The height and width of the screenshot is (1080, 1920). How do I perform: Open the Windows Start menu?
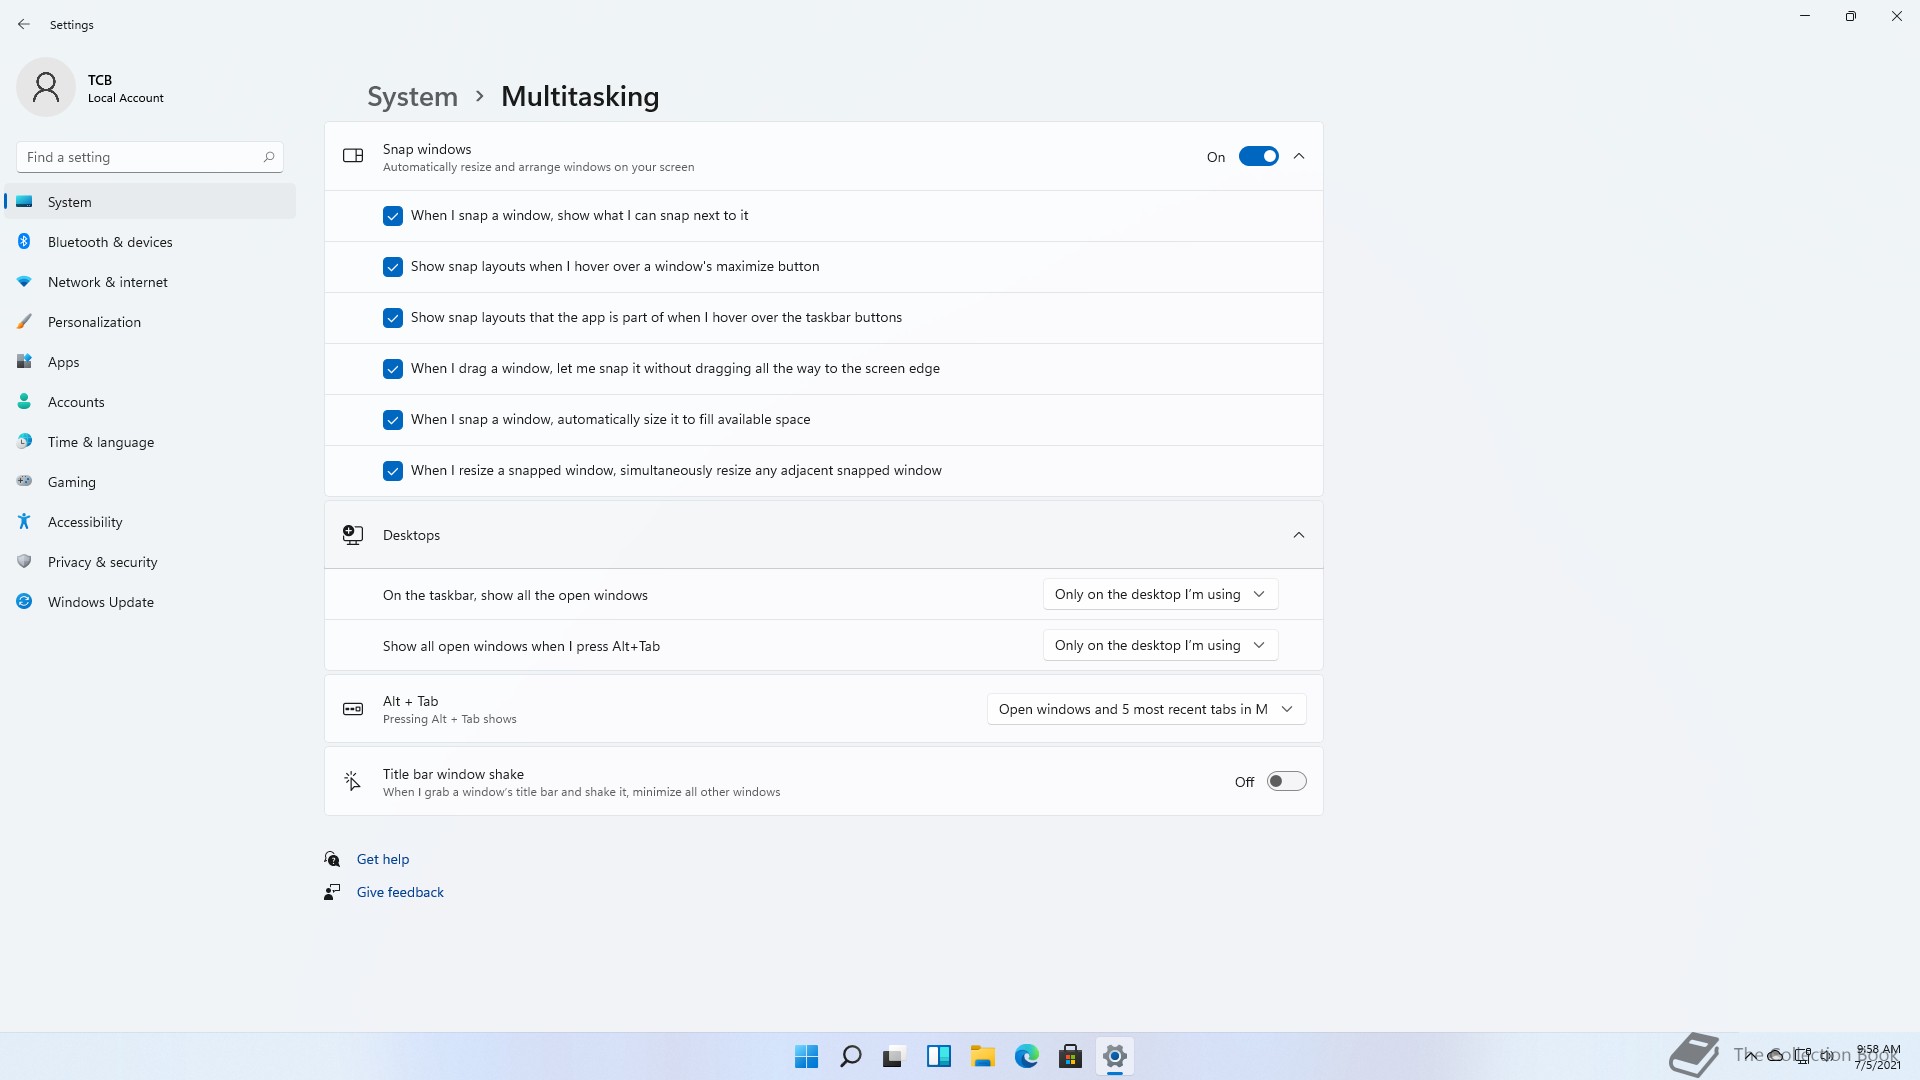pyautogui.click(x=806, y=1056)
